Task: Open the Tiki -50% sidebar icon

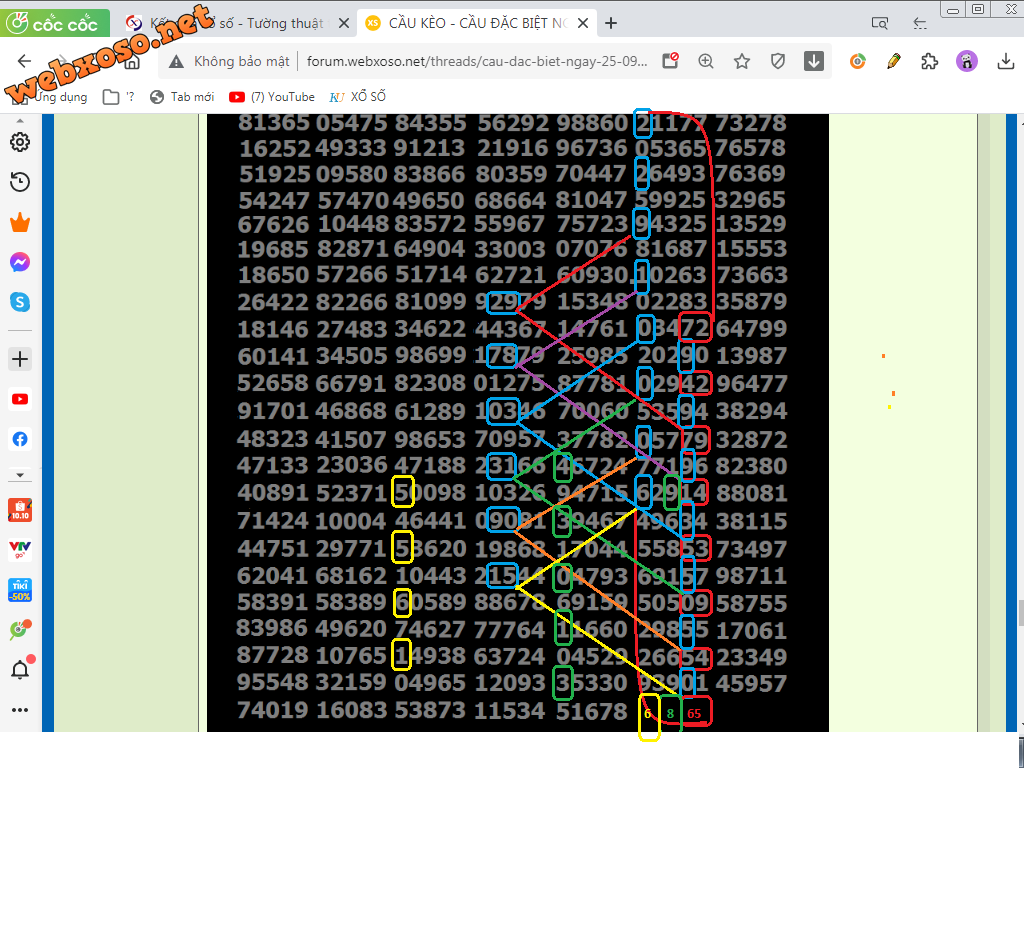Action: coord(20,590)
